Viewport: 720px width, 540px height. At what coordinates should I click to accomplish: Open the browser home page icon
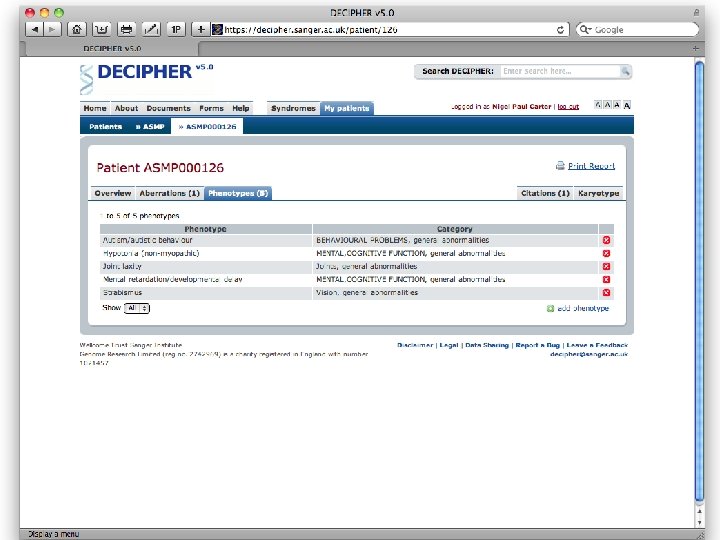pos(76,30)
